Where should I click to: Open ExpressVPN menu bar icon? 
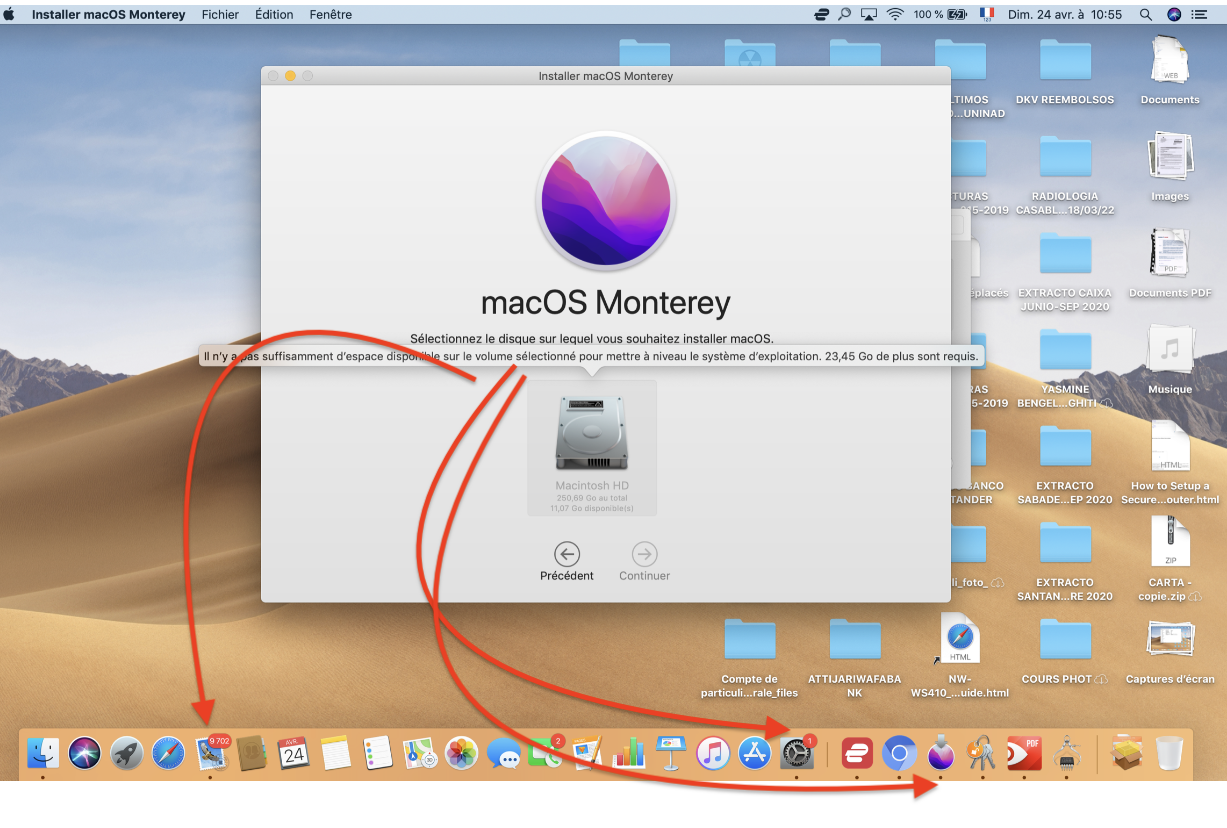822,14
